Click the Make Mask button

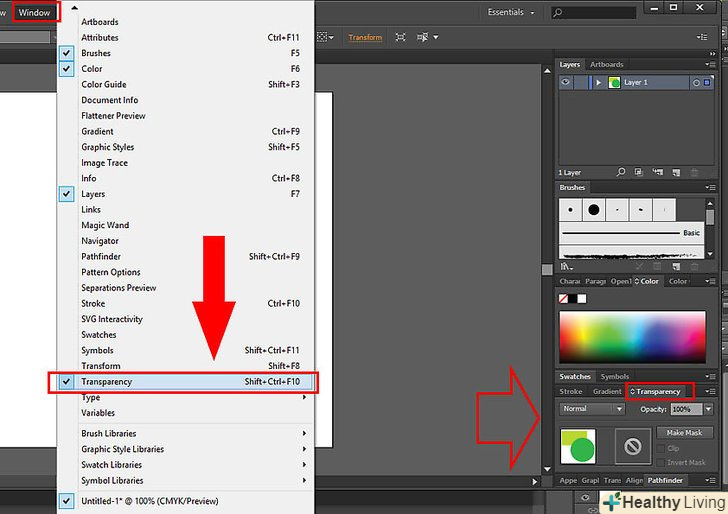pos(684,433)
